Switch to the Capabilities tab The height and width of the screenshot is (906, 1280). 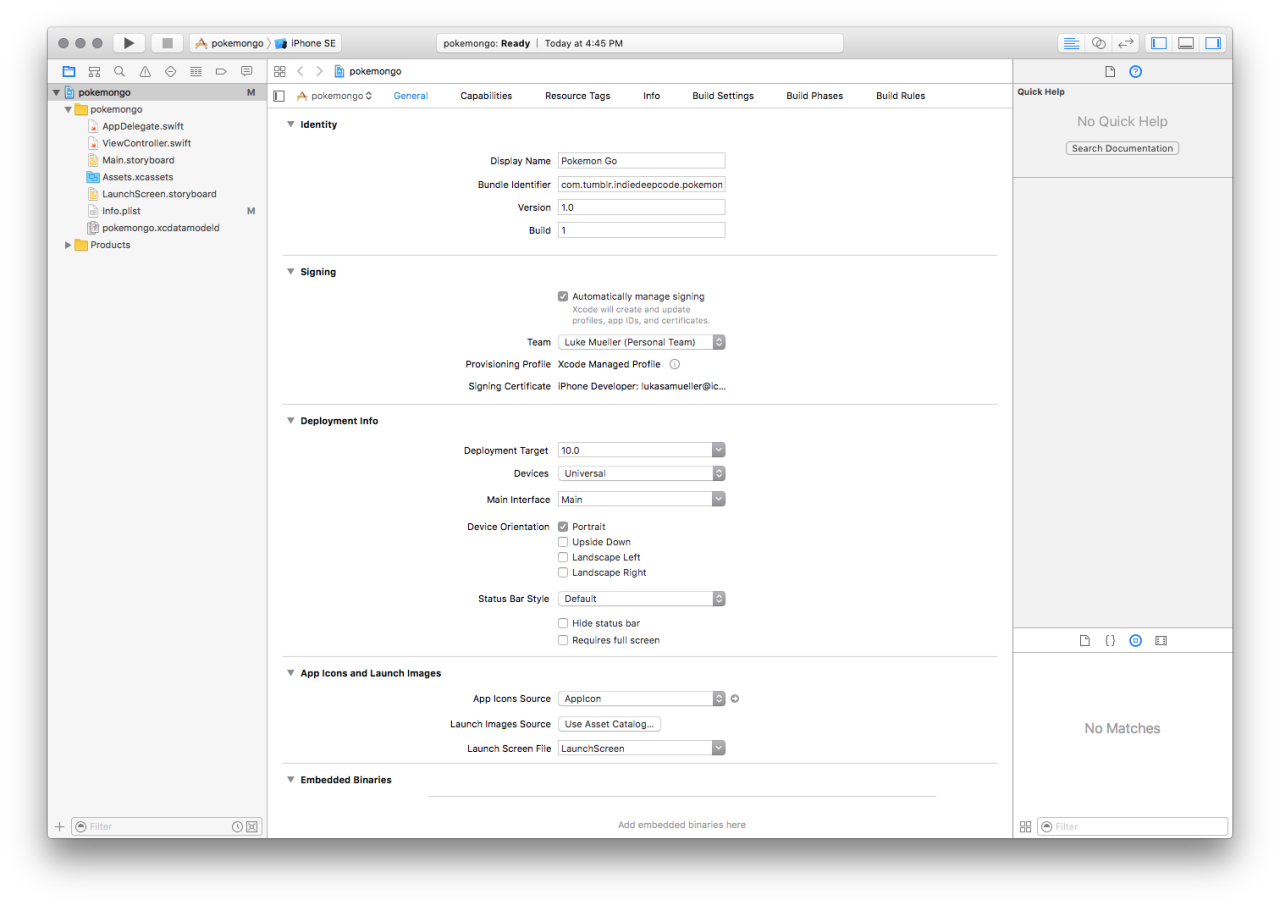[x=486, y=96]
